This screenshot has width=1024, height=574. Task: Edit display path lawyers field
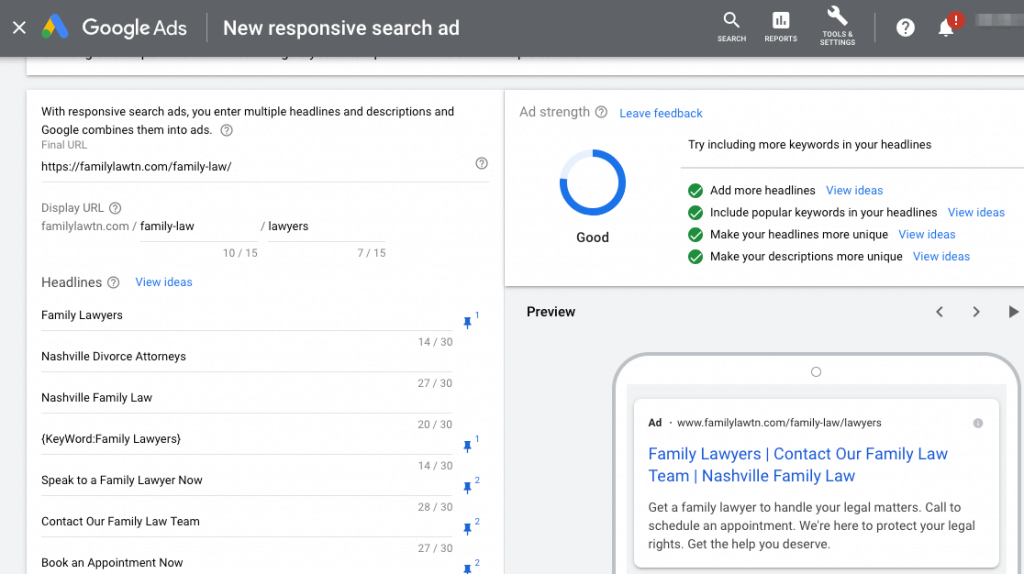pyautogui.click(x=327, y=227)
